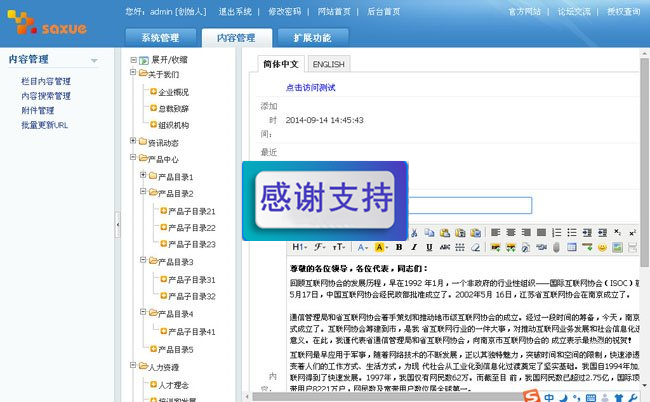The height and width of the screenshot is (402, 650).
Task: Click the Sogou 中 language mode icon
Action: [549, 397]
